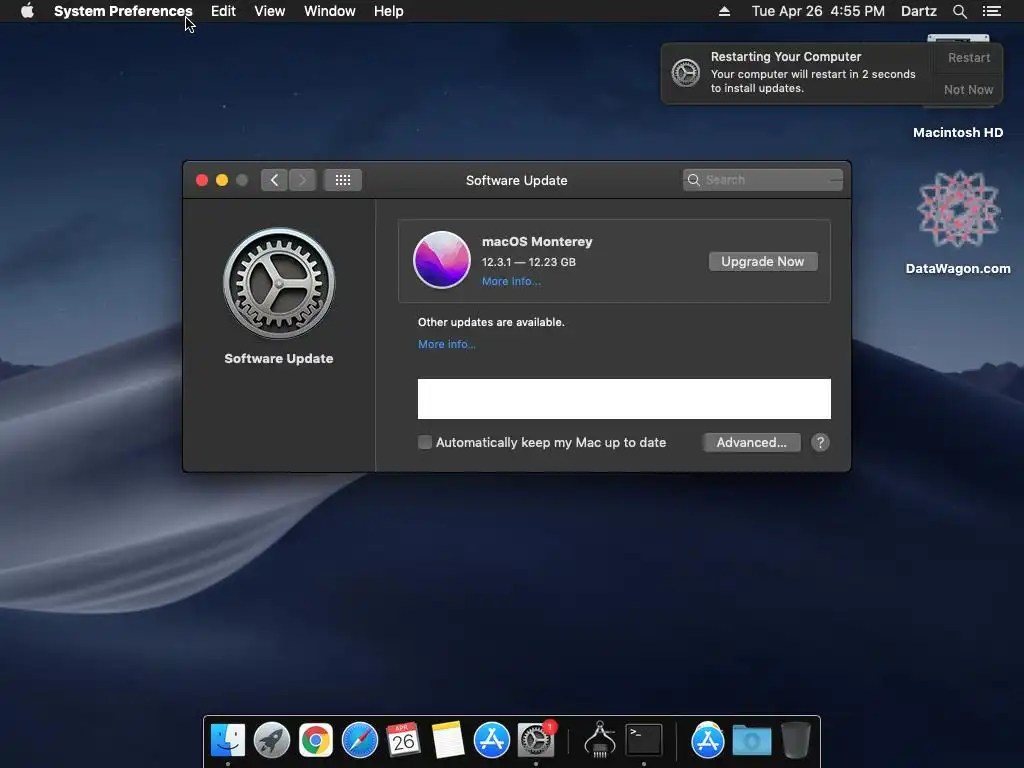Open Terminal from the Dock
This screenshot has height=768, width=1024.
tap(644, 740)
